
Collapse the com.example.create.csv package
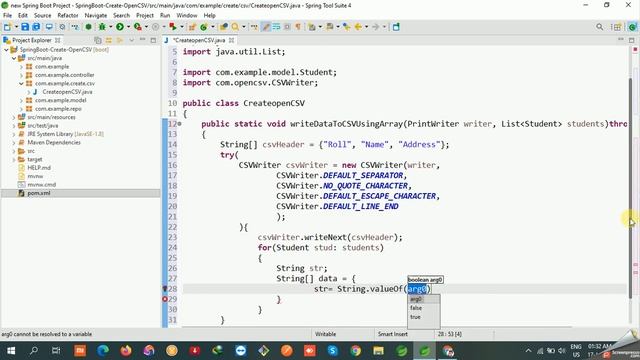pyautogui.click(x=21, y=84)
